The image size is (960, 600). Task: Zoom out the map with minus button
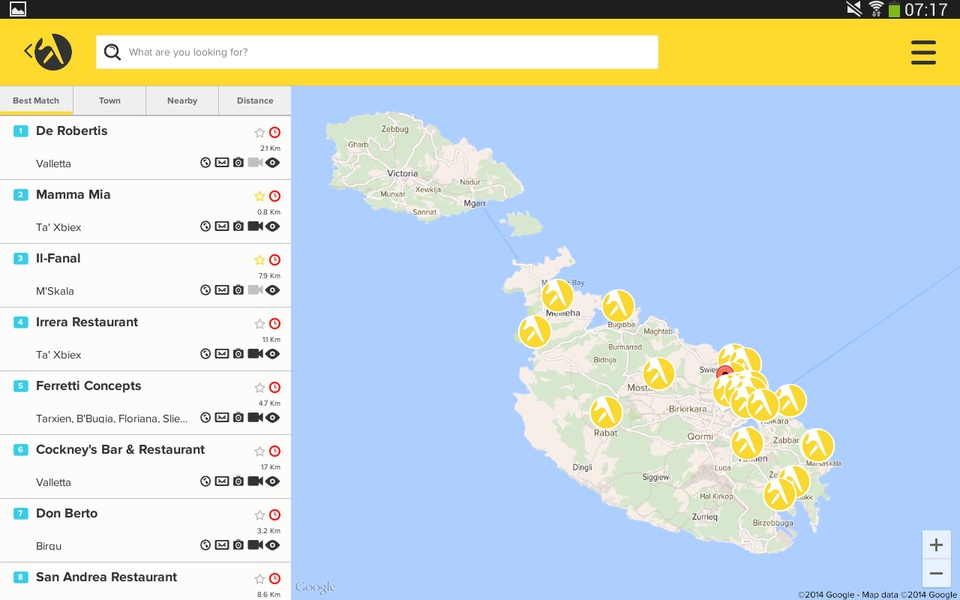pyautogui.click(x=936, y=573)
